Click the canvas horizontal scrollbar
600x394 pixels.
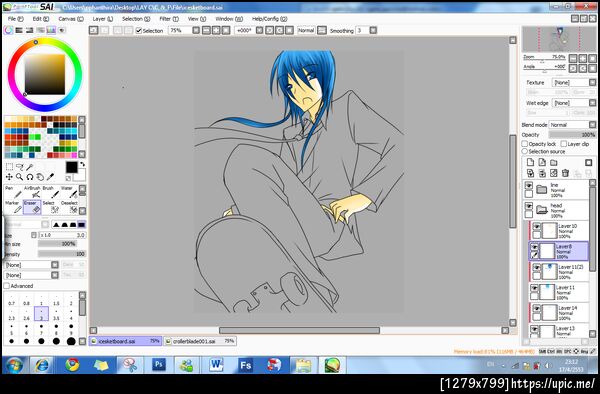(x=299, y=330)
